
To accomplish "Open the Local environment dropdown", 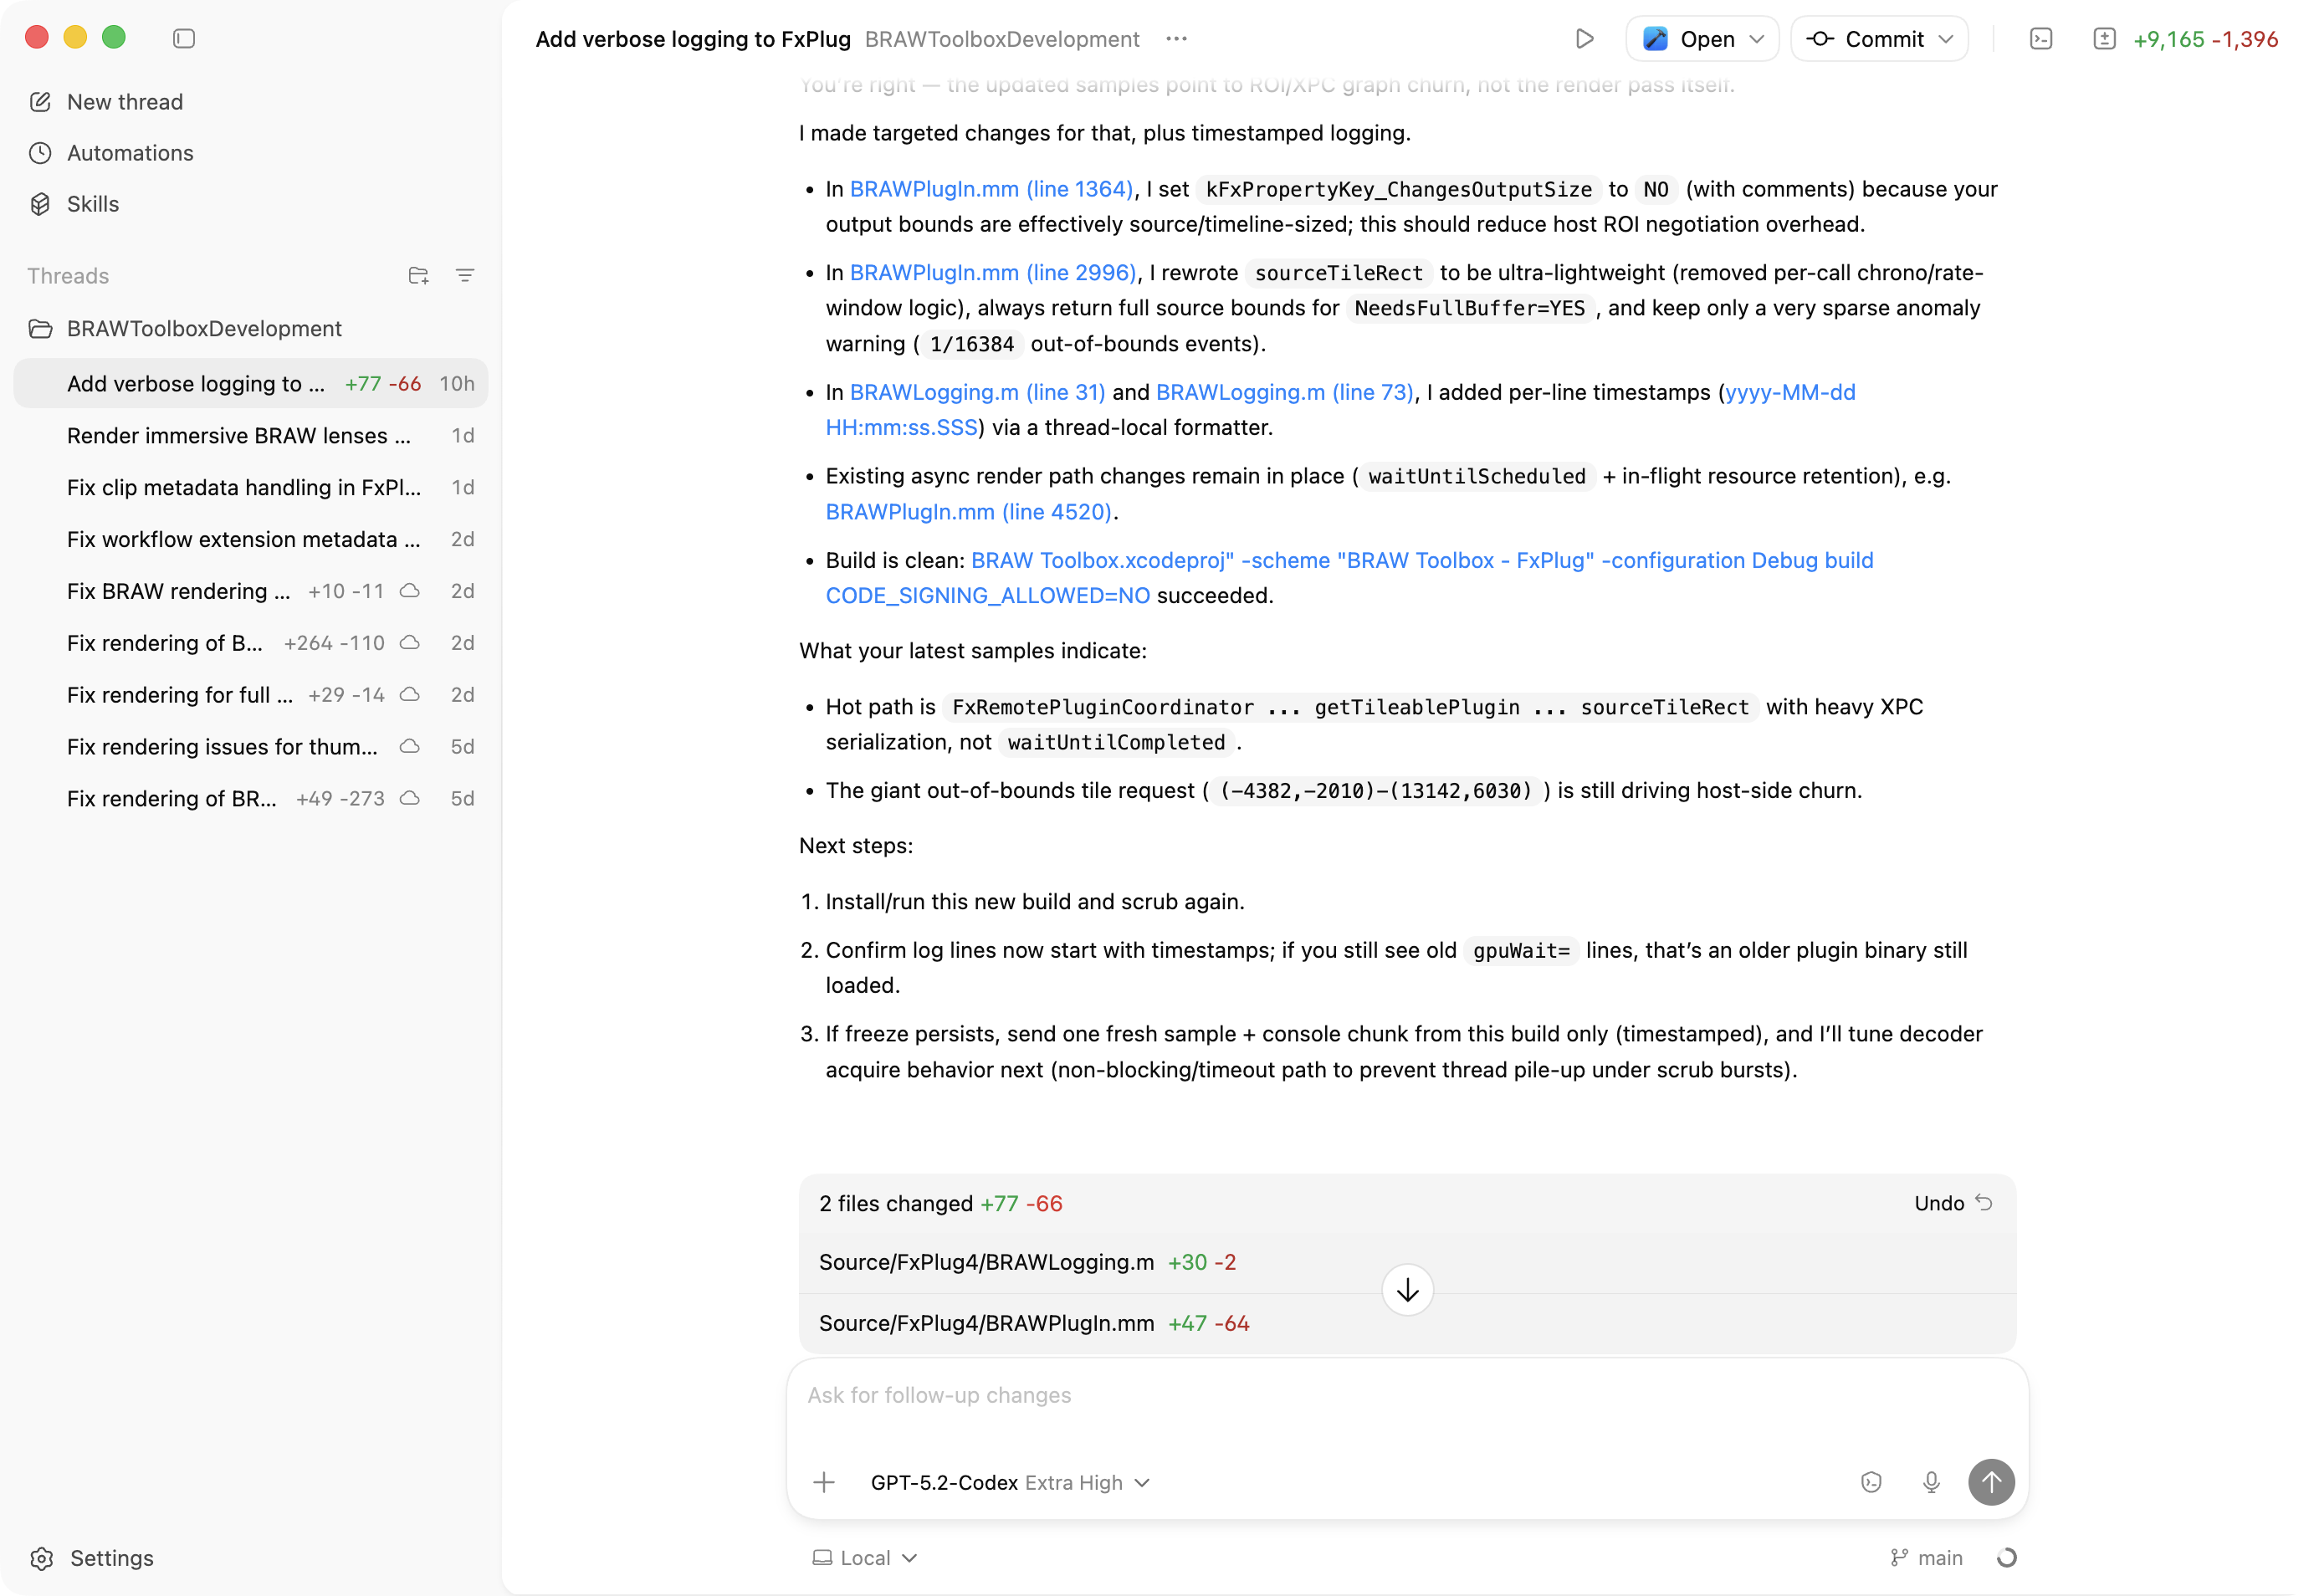I will [865, 1558].
